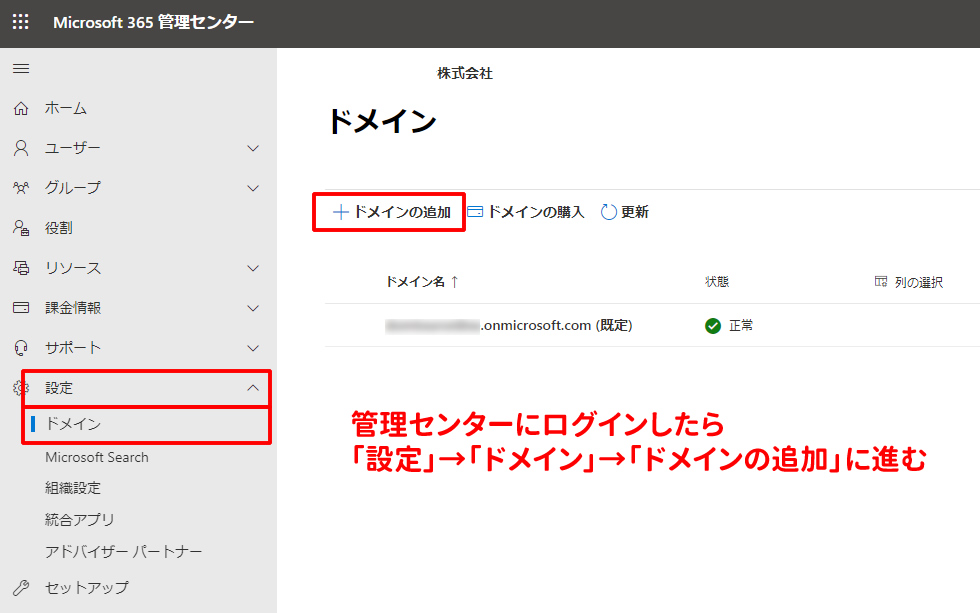Click the 更新 button

[x=625, y=212]
